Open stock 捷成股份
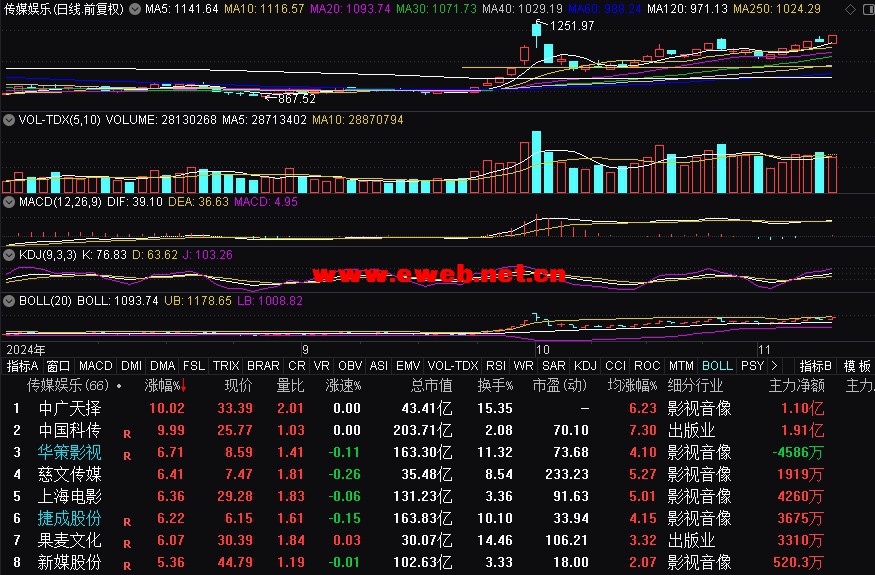 pyautogui.click(x=69, y=518)
